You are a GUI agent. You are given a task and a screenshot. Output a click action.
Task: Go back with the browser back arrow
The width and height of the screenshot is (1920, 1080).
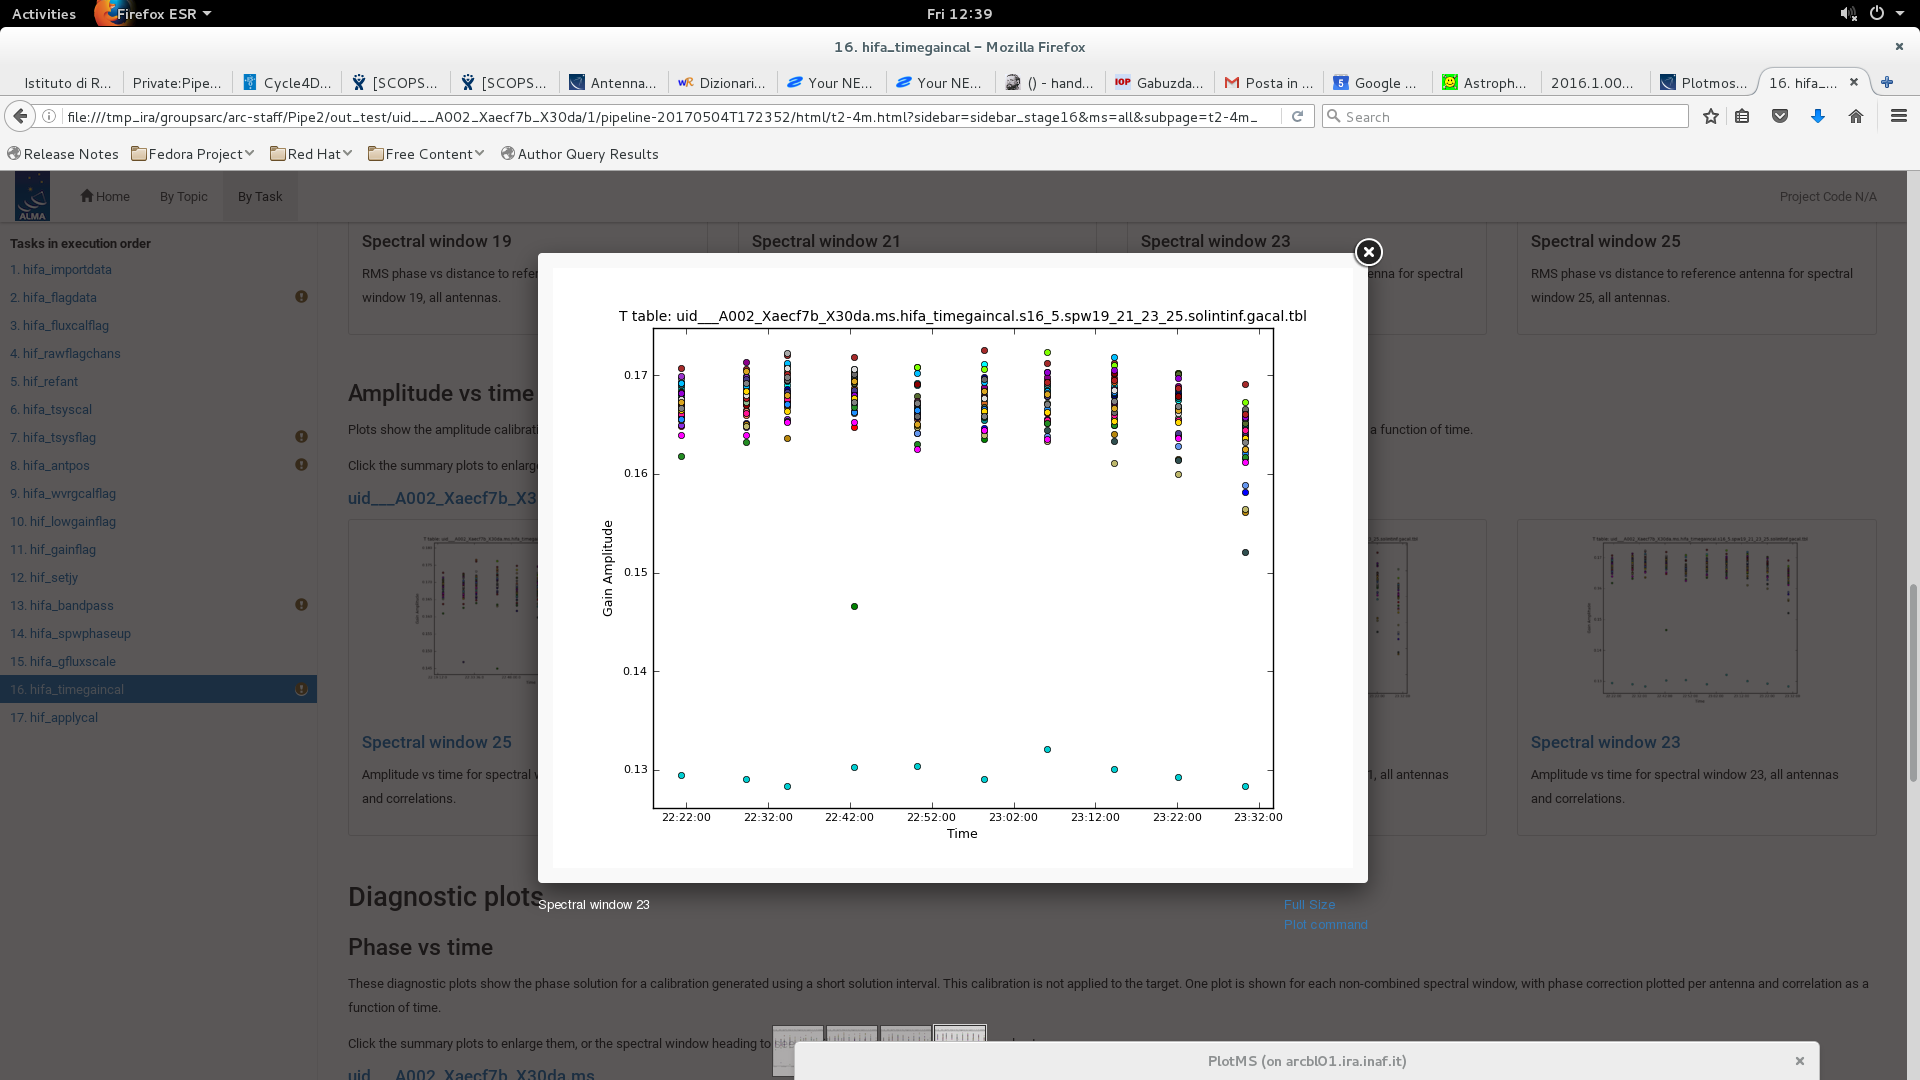pos(20,116)
